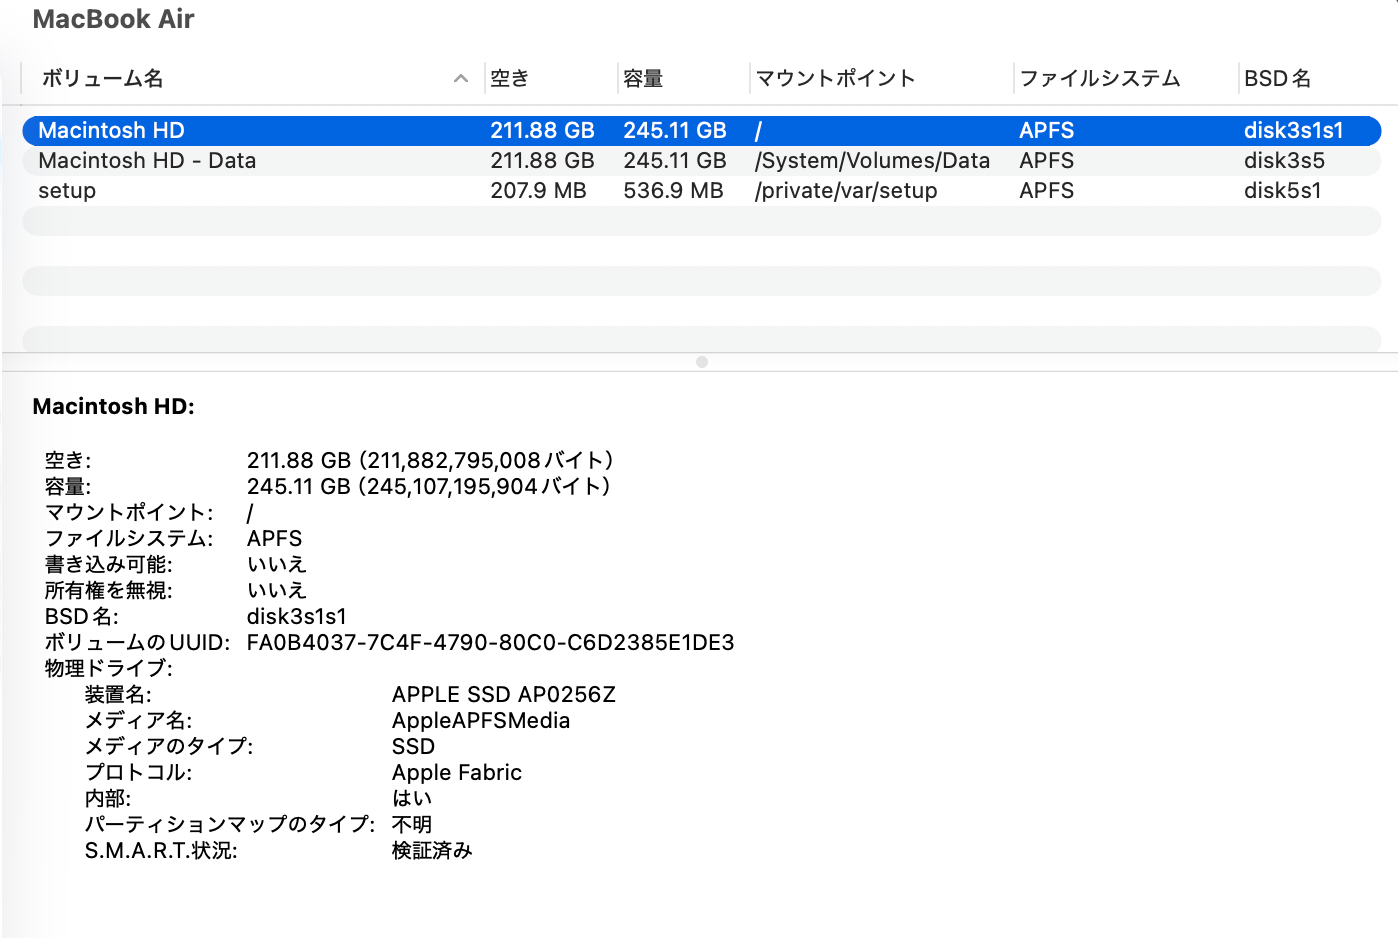Select the Macintosh HD - Data volume
1398x938 pixels.
(x=147, y=160)
